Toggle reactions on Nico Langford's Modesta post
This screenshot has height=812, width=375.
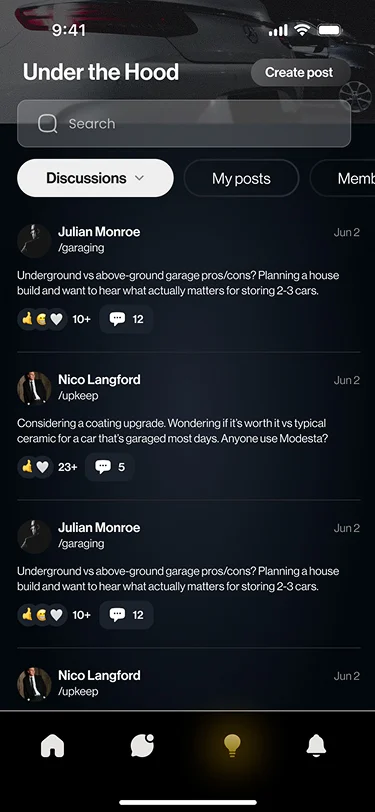click(x=35, y=467)
